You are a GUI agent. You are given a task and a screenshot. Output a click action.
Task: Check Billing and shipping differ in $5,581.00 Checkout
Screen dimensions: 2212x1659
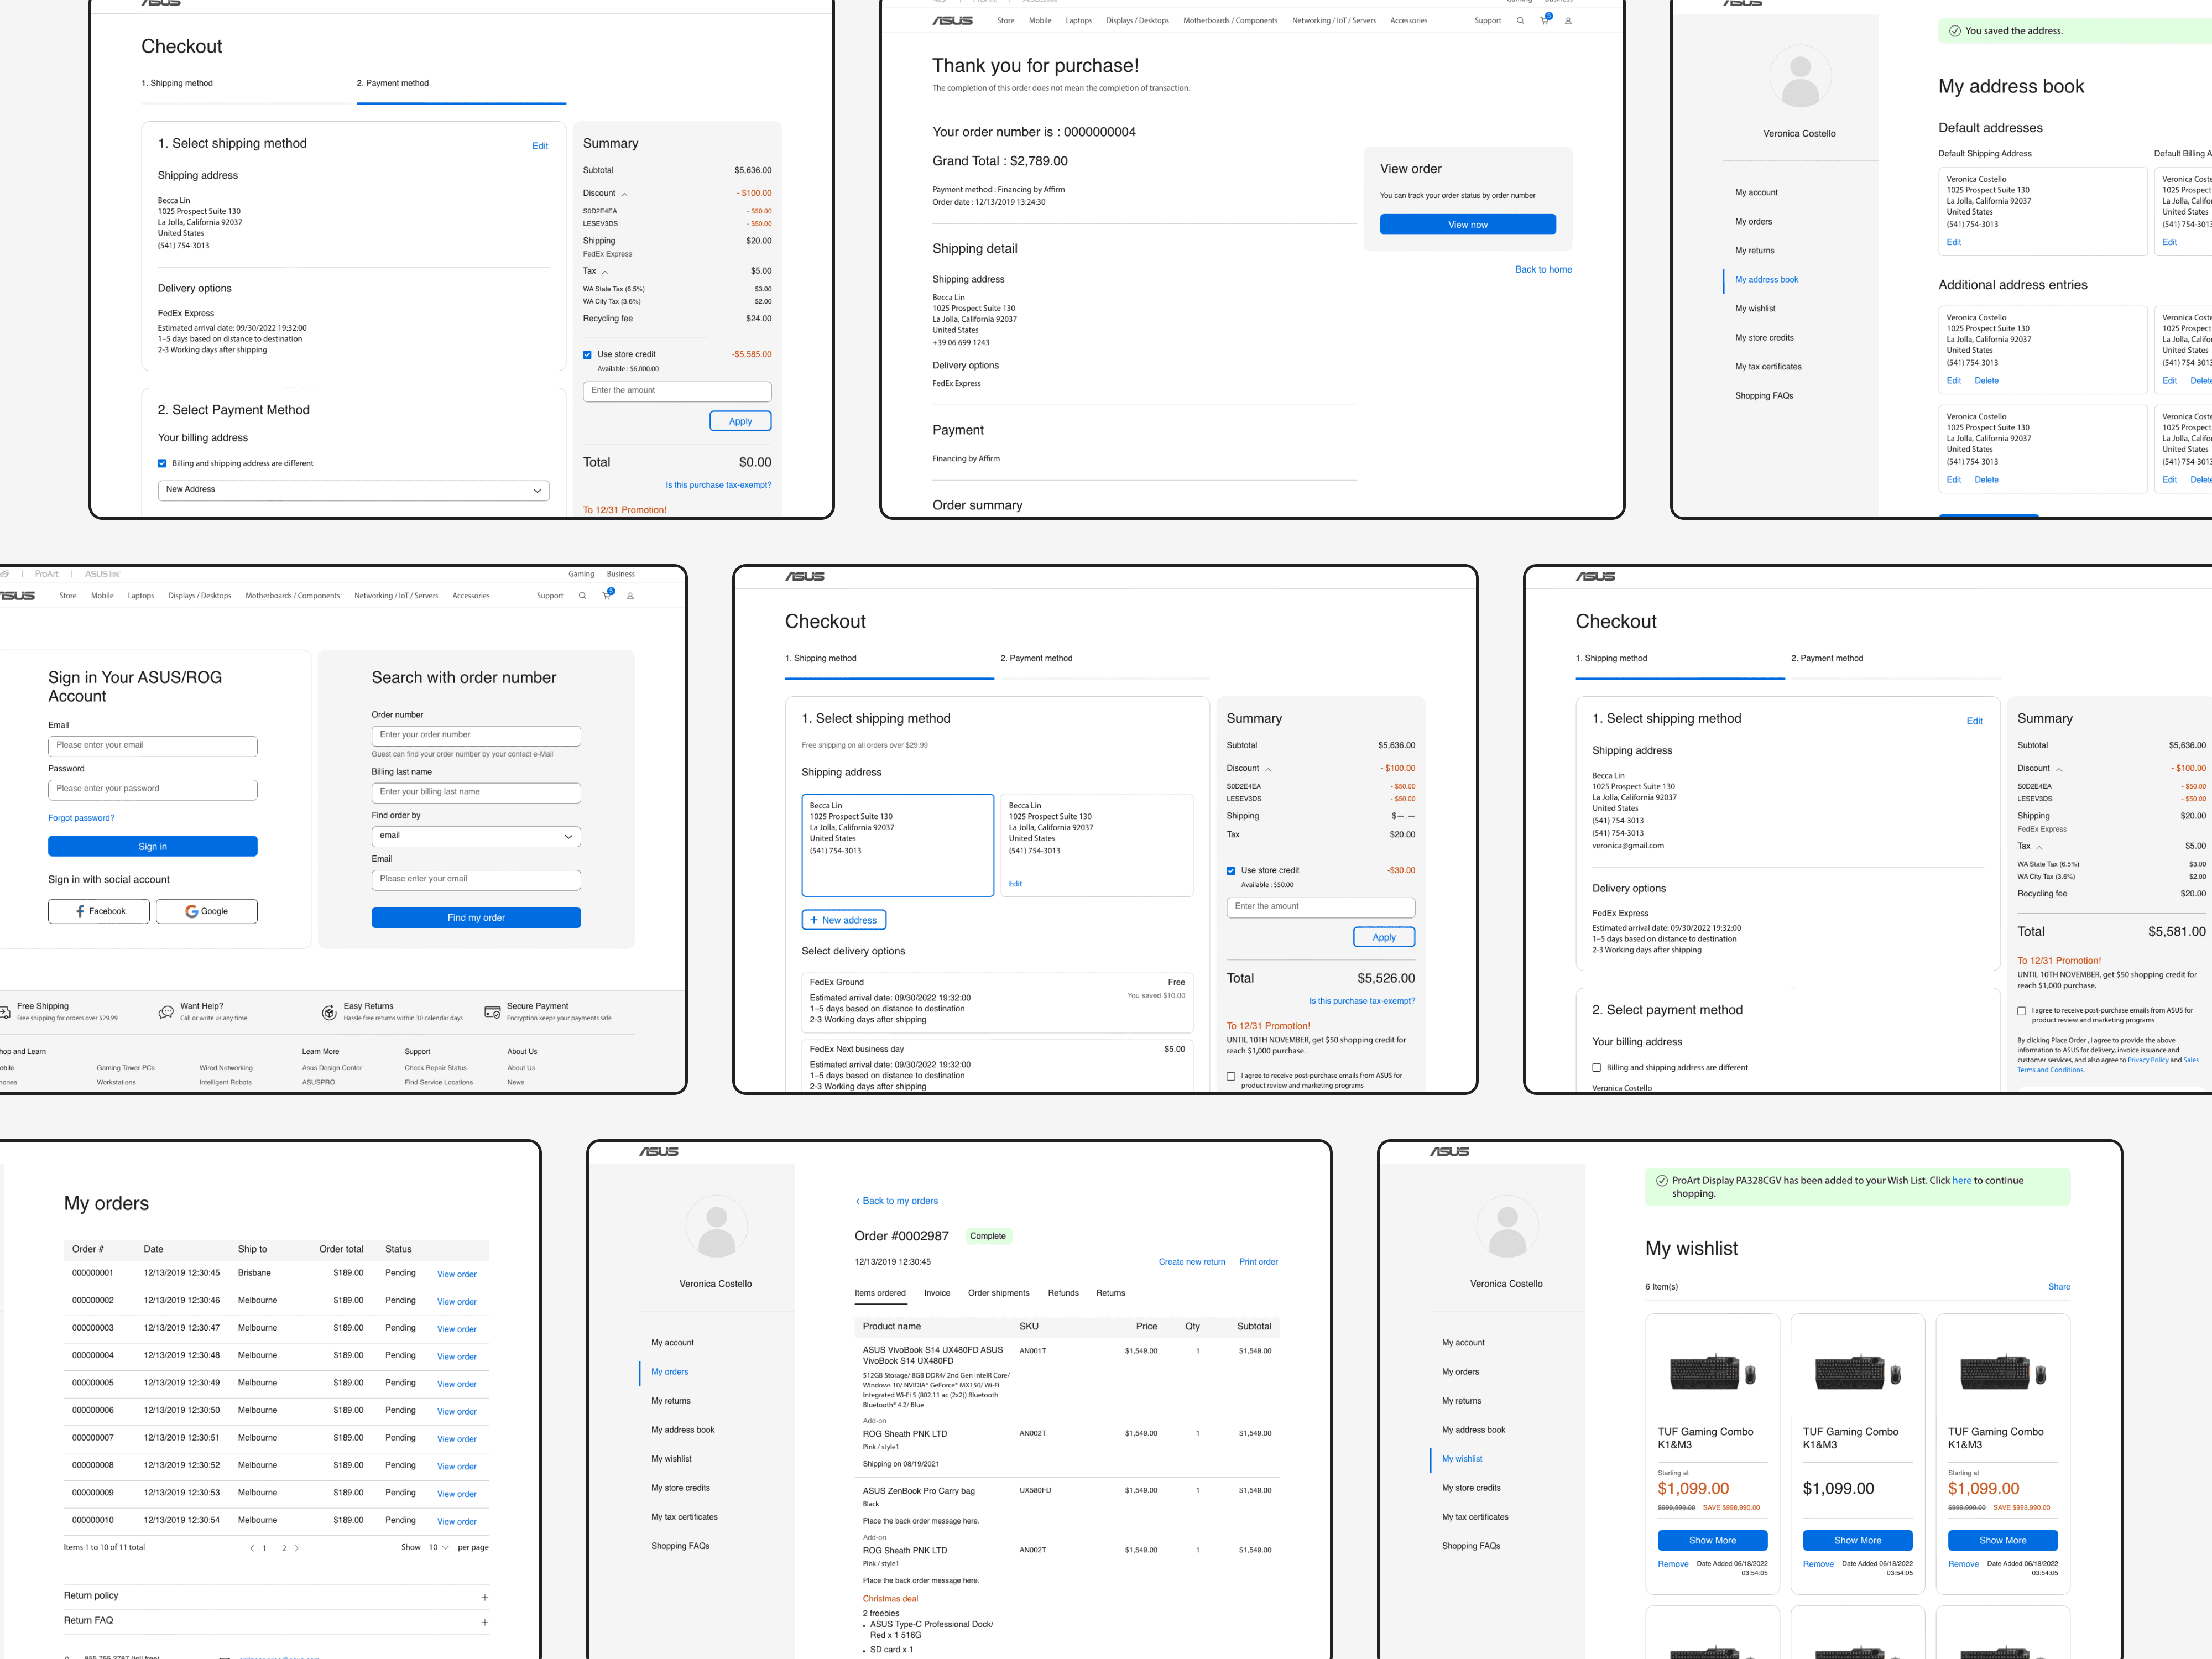pos(1597,1068)
